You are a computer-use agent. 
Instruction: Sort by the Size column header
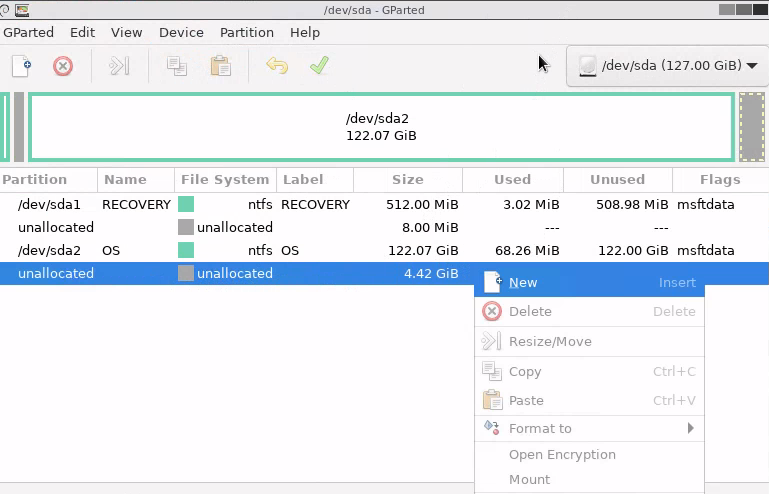[407, 180]
